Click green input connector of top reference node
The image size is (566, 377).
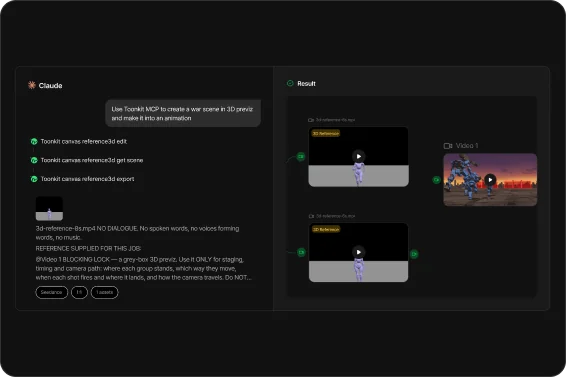(301, 156)
